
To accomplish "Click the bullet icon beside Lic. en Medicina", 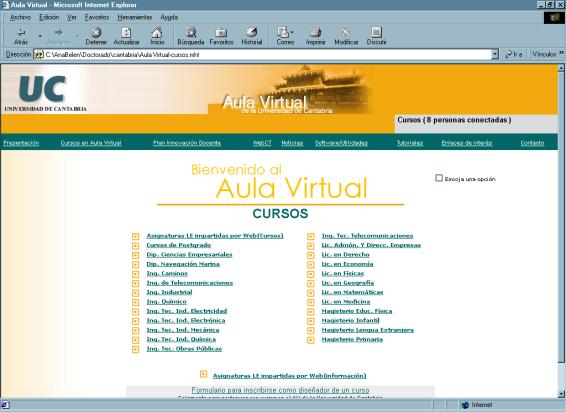I will click(x=311, y=302).
